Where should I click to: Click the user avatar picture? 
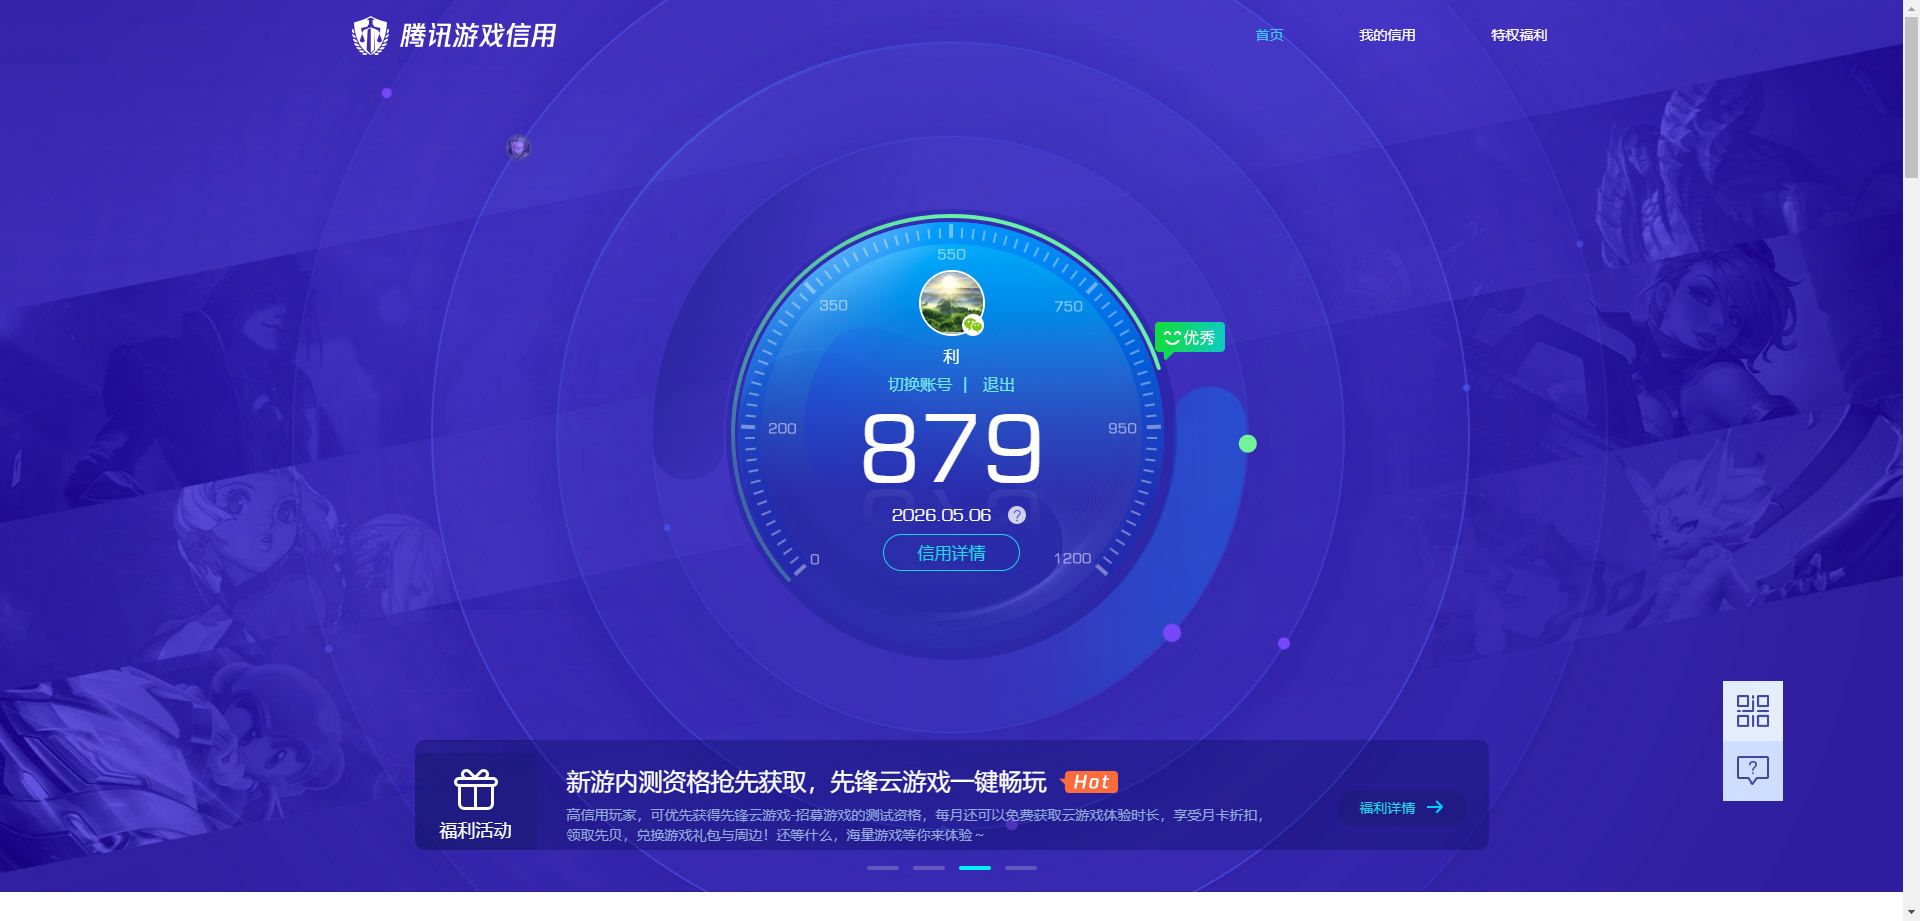[x=951, y=303]
